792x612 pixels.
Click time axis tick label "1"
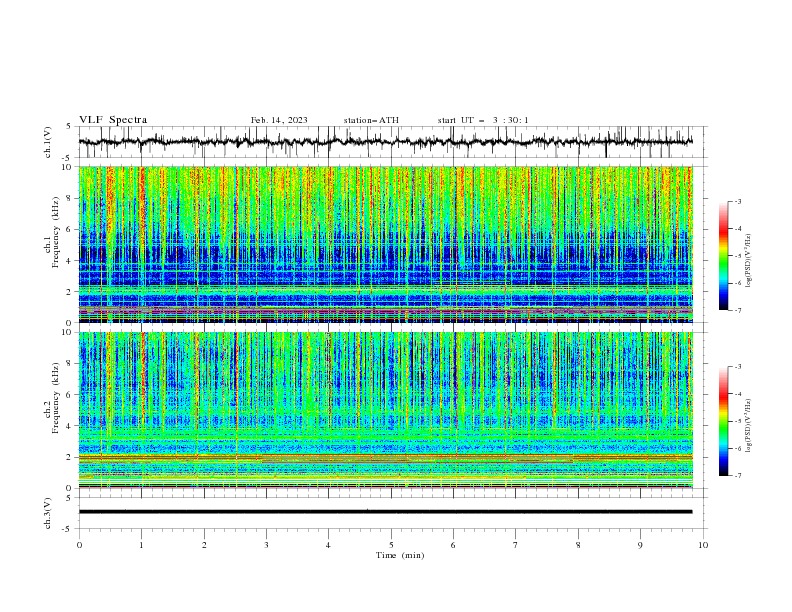tap(141, 545)
